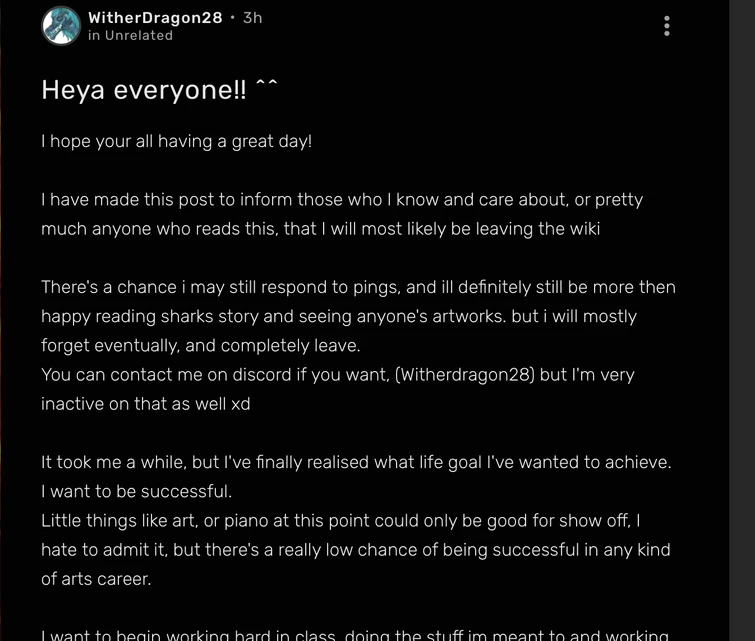Screen dimensions: 755x641
Task: Click the line starting "Little things like art"
Action: (340, 520)
